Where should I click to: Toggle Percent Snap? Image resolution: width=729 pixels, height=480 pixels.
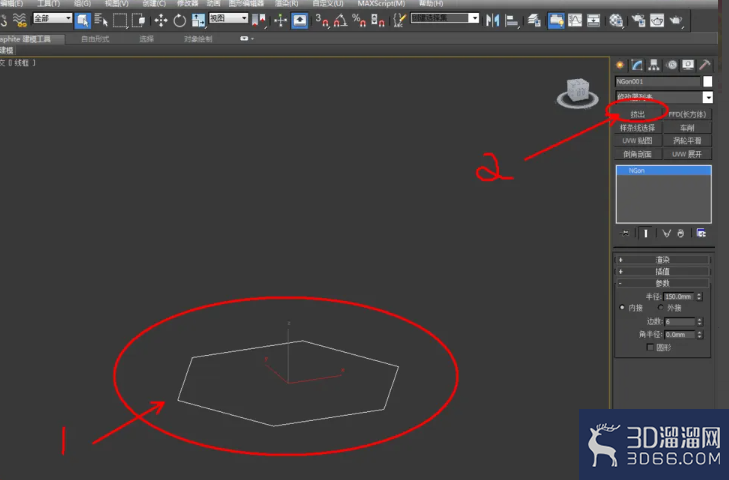tap(359, 20)
